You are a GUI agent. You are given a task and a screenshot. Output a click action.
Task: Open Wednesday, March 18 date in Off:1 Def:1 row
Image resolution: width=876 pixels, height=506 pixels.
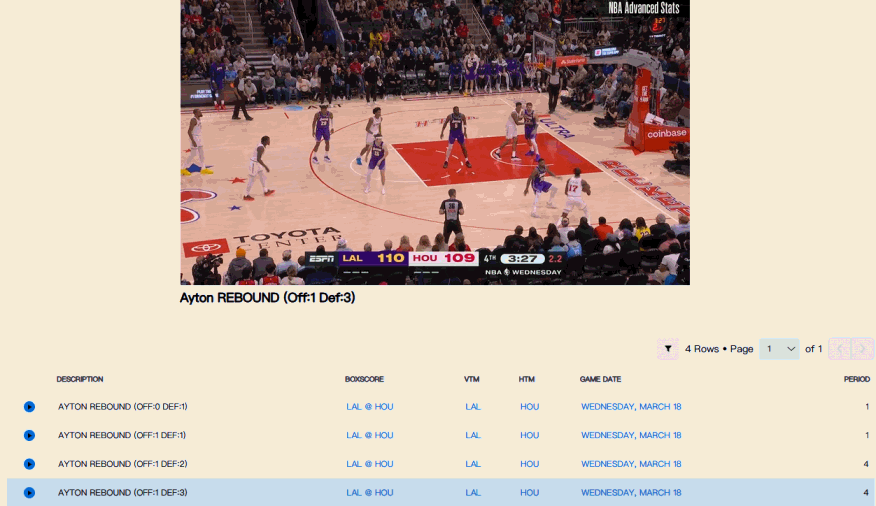[631, 435]
